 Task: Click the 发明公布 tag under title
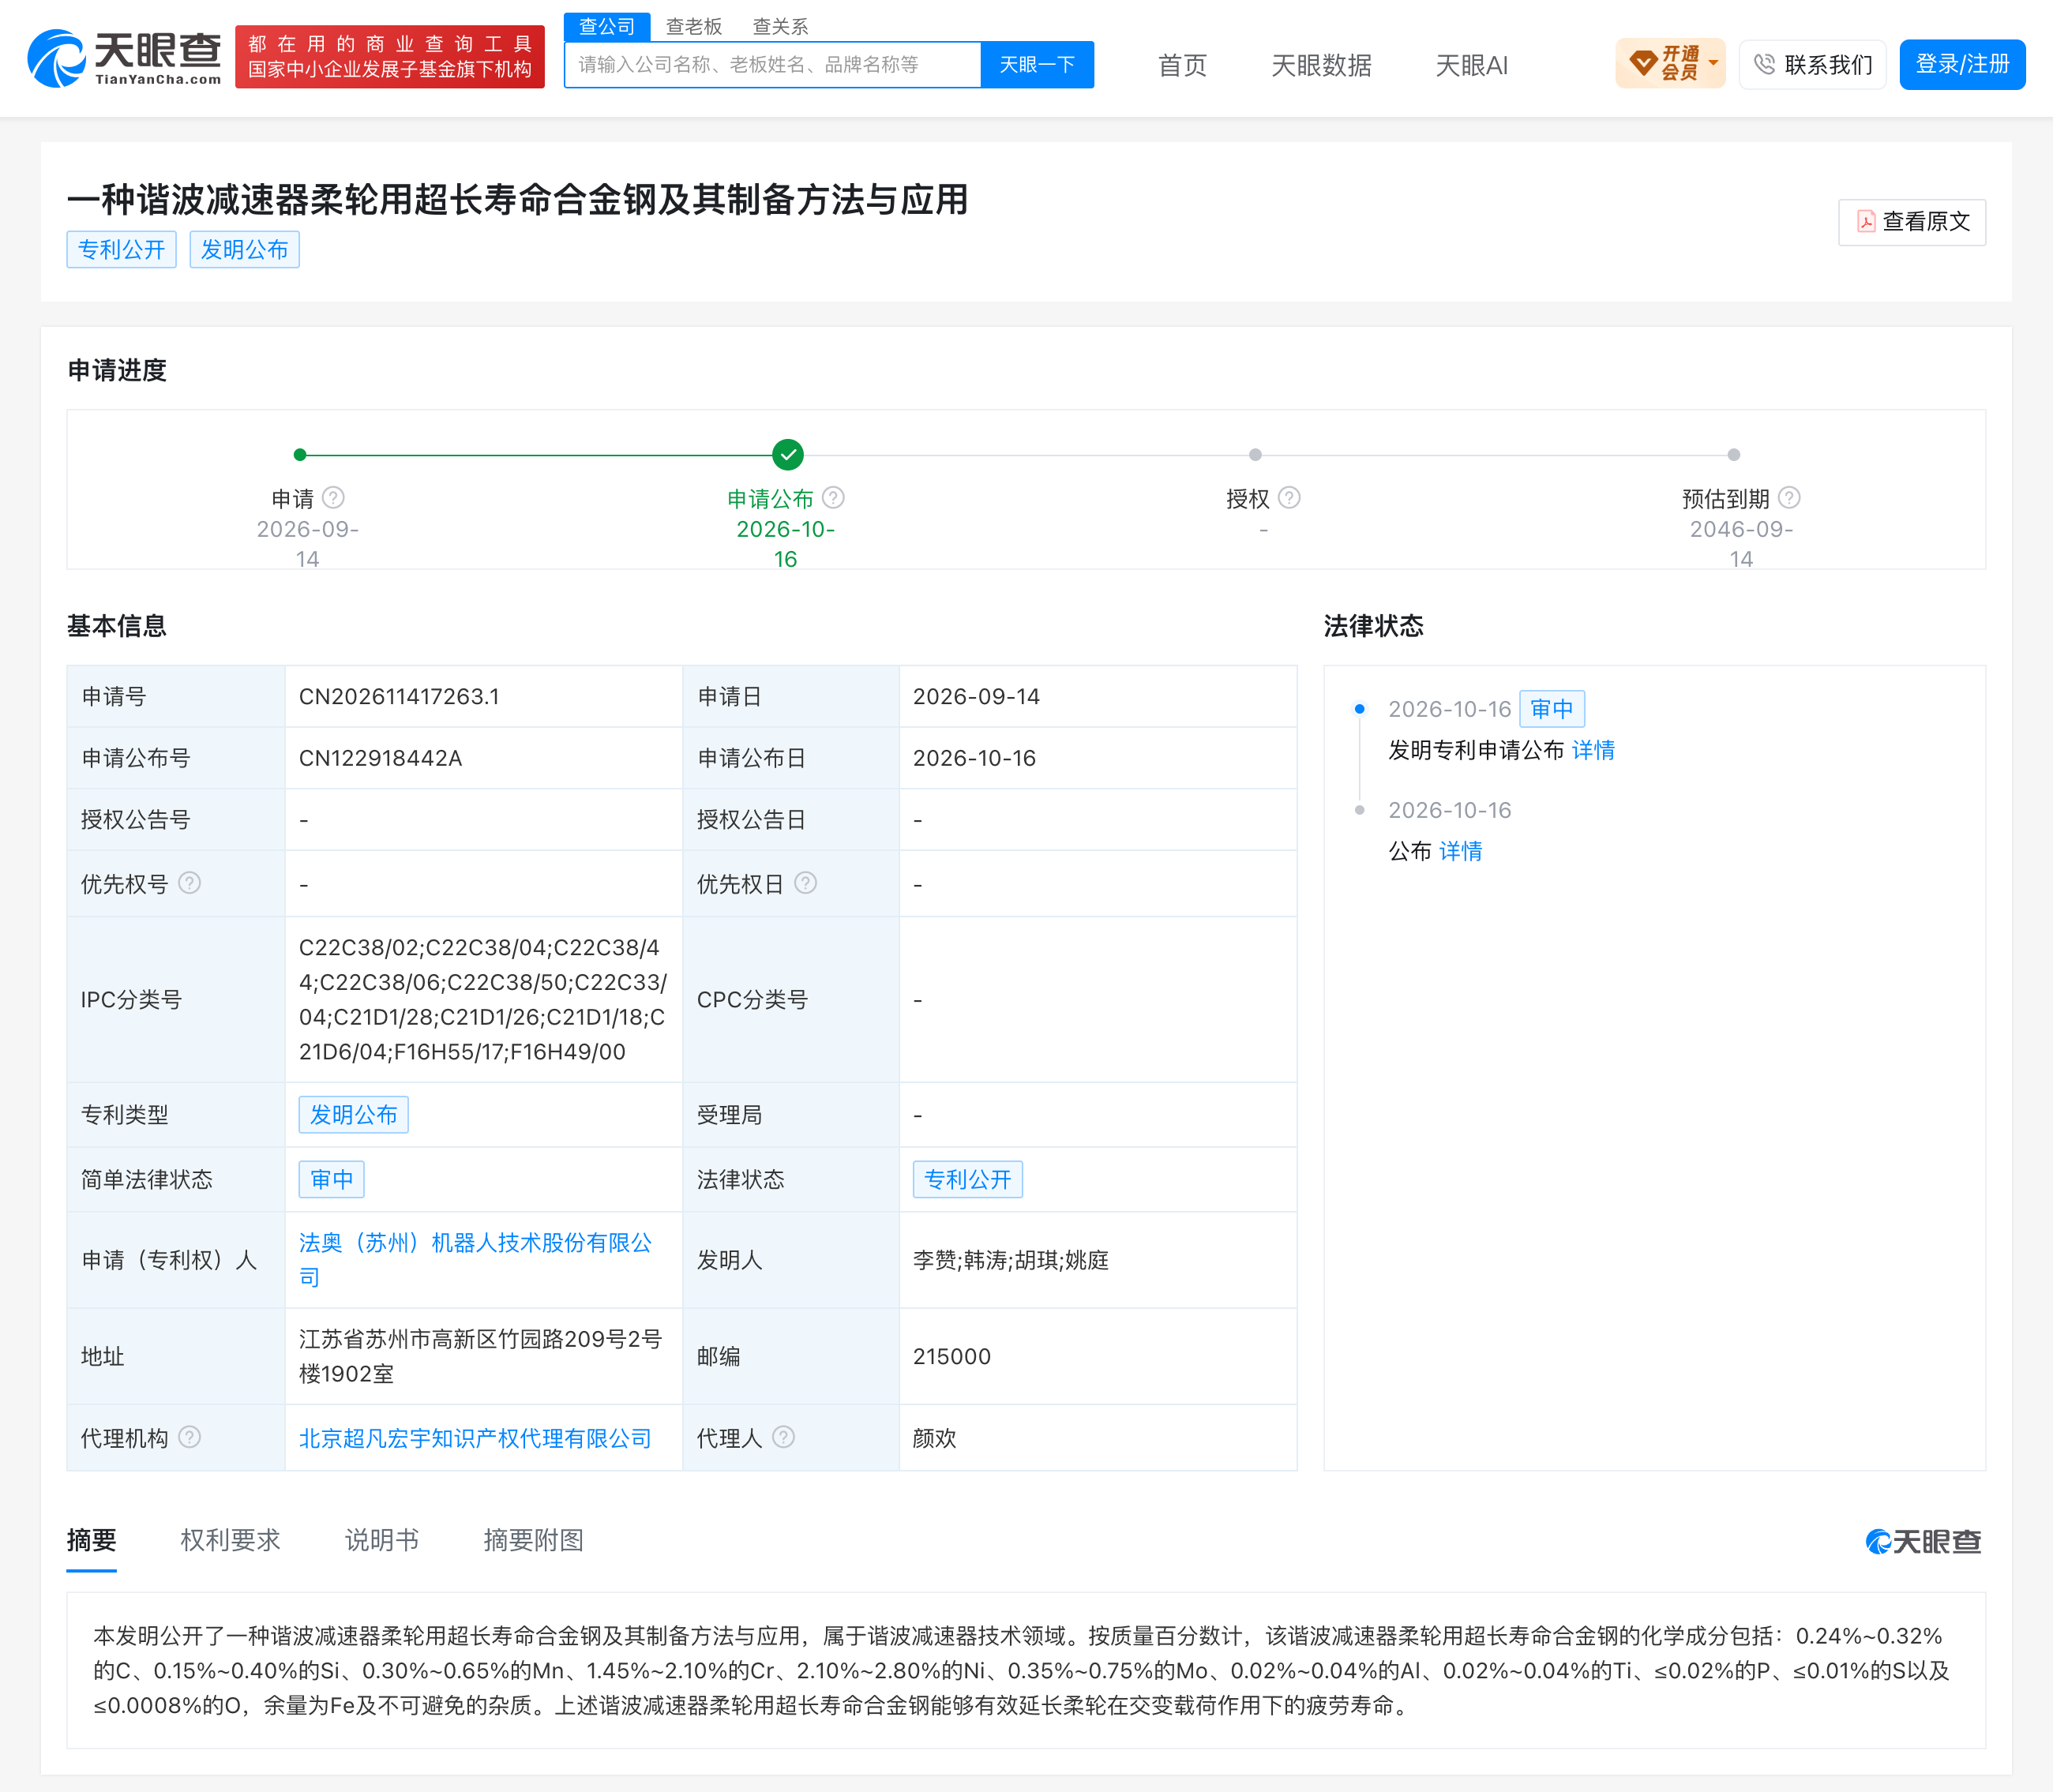point(245,250)
